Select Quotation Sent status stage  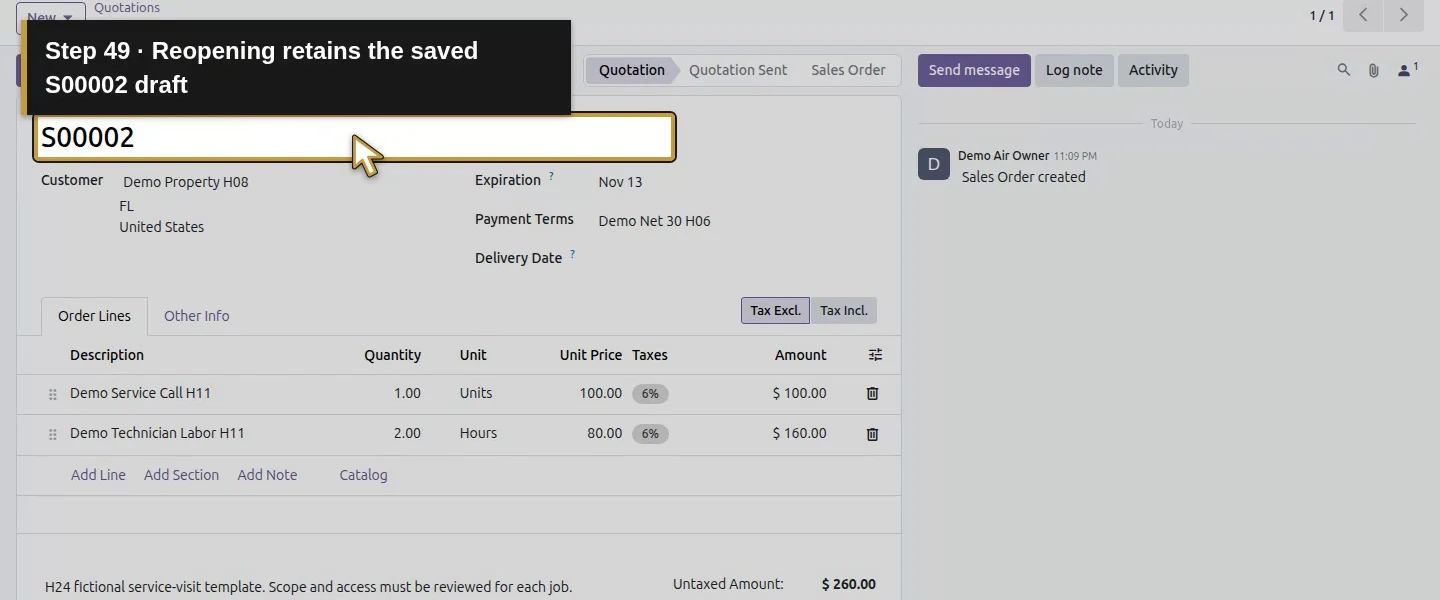(738, 70)
